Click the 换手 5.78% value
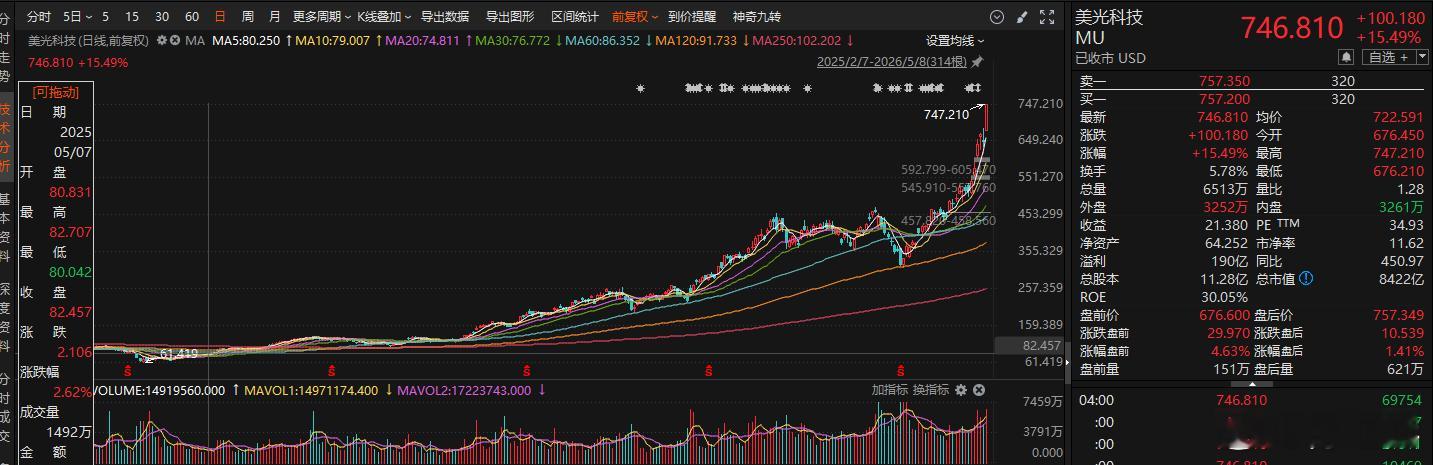1433x465 pixels. 1229,171
